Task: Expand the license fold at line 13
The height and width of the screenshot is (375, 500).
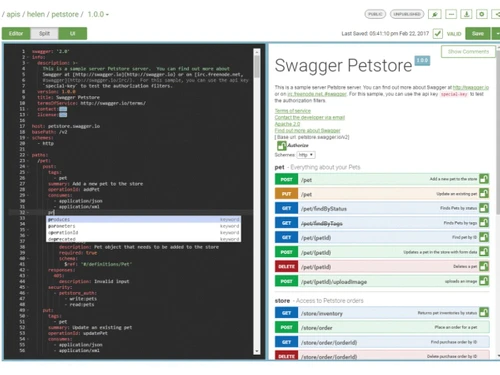Action: pos(28,115)
